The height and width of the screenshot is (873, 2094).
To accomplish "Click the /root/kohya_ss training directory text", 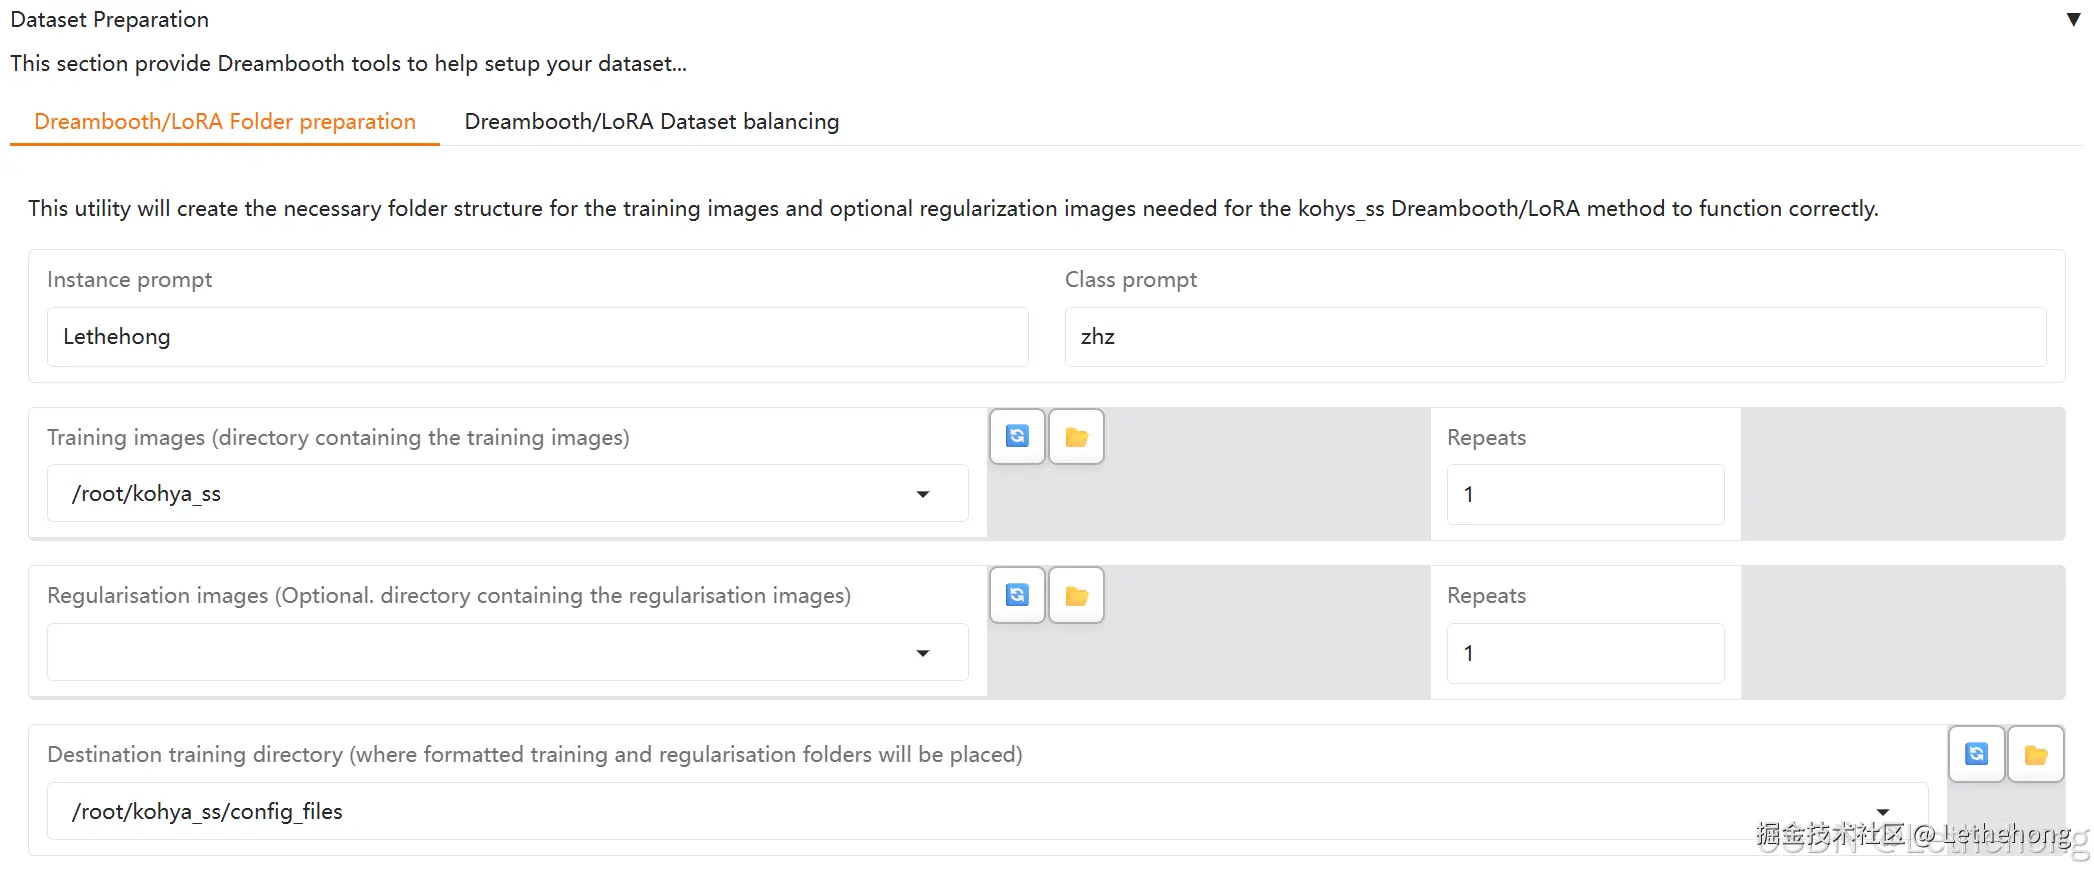I will click(146, 494).
